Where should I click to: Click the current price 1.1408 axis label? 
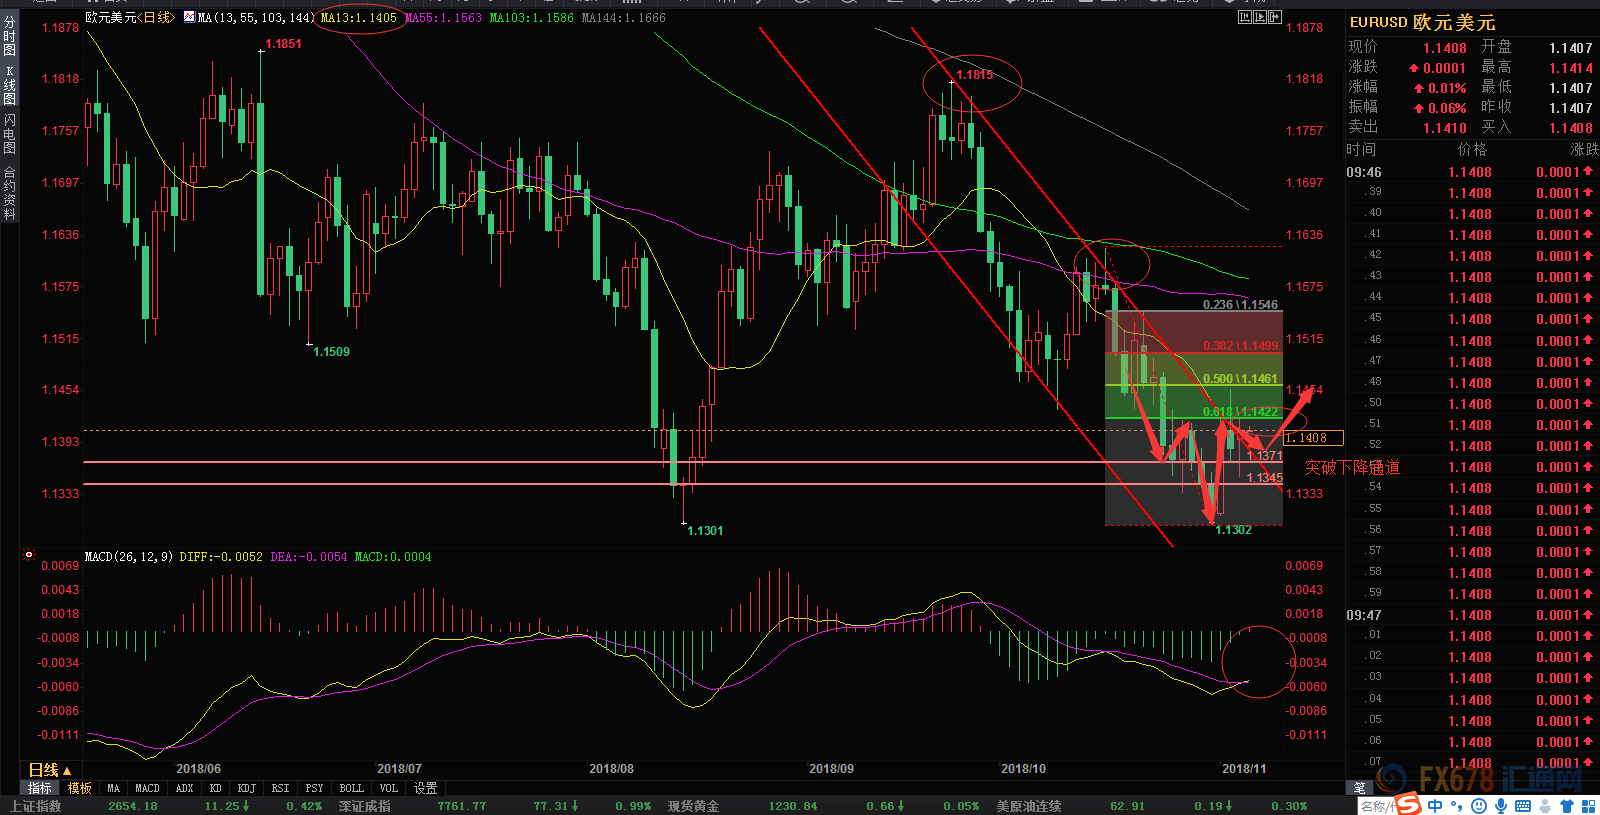click(x=1312, y=438)
